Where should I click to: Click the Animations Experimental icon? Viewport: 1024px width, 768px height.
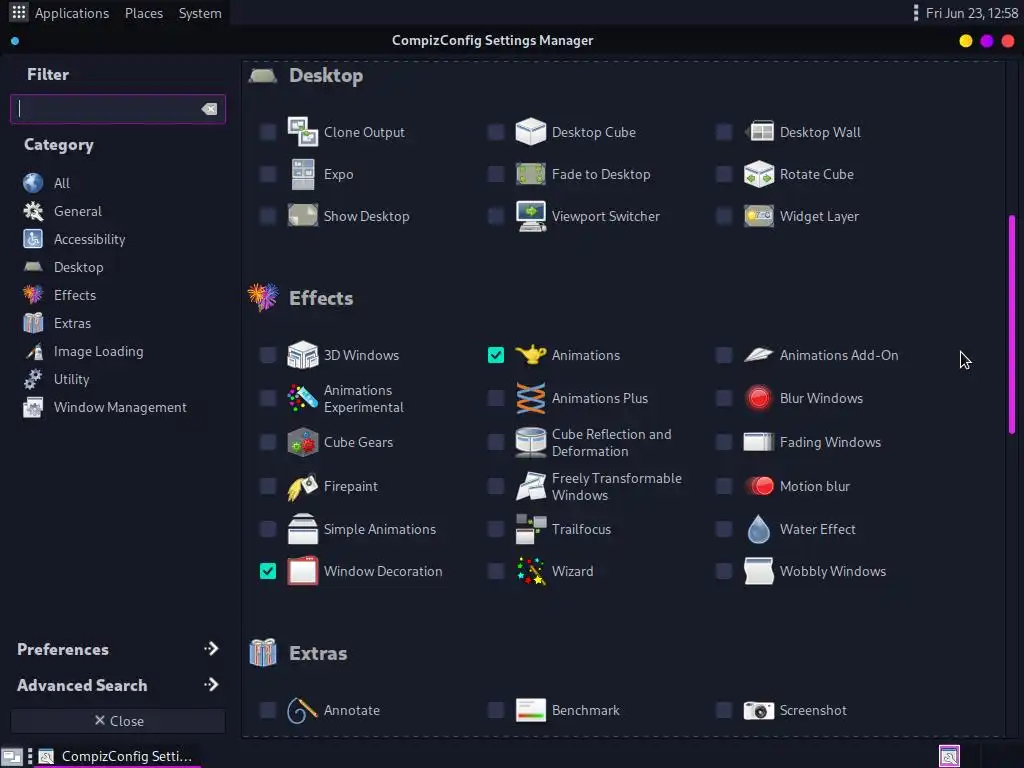pyautogui.click(x=302, y=398)
